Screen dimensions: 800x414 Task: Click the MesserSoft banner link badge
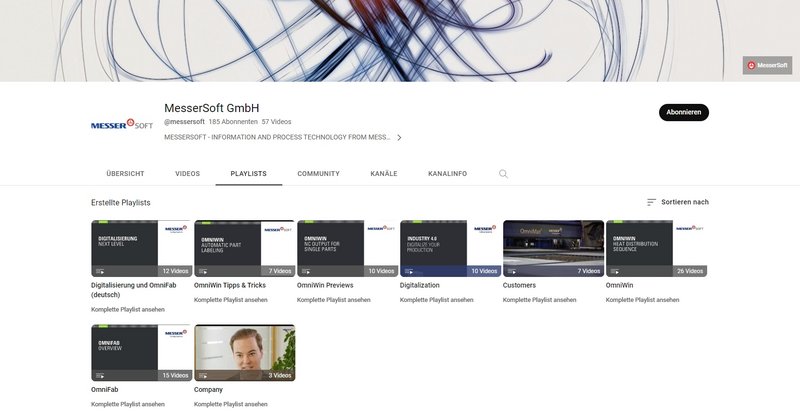[x=767, y=65]
